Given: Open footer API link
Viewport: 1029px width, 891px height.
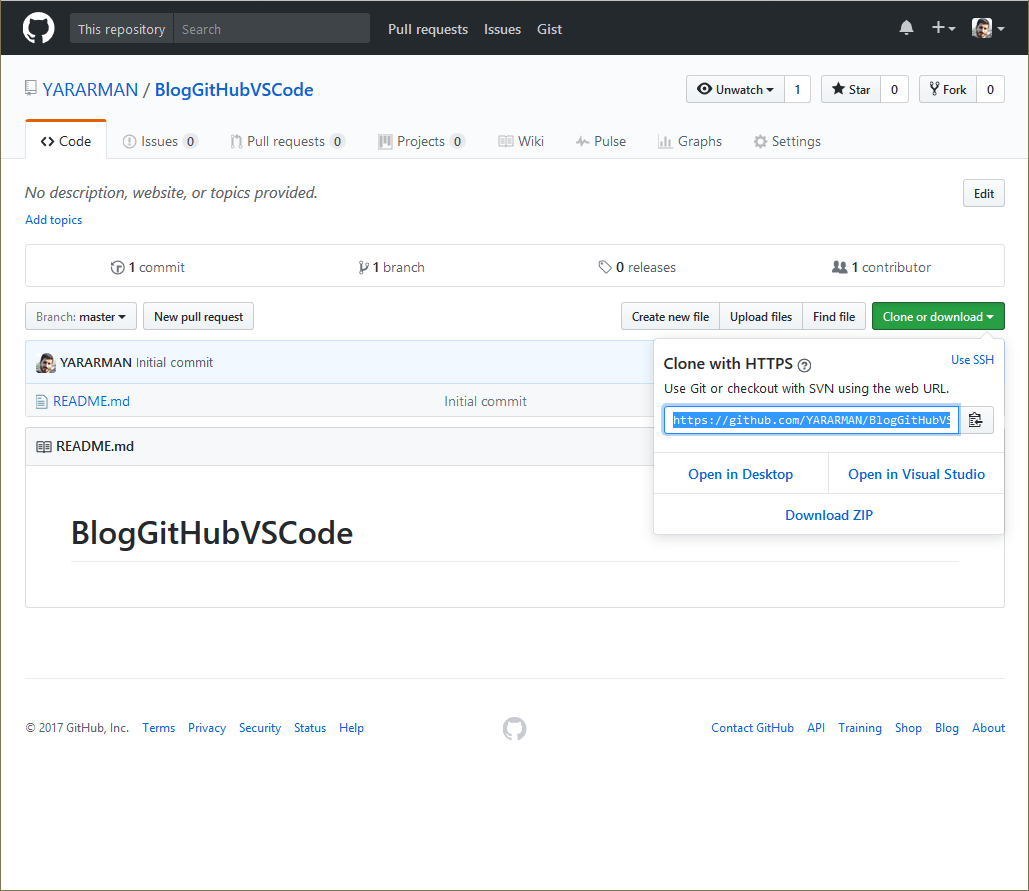Looking at the screenshot, I should [x=816, y=728].
